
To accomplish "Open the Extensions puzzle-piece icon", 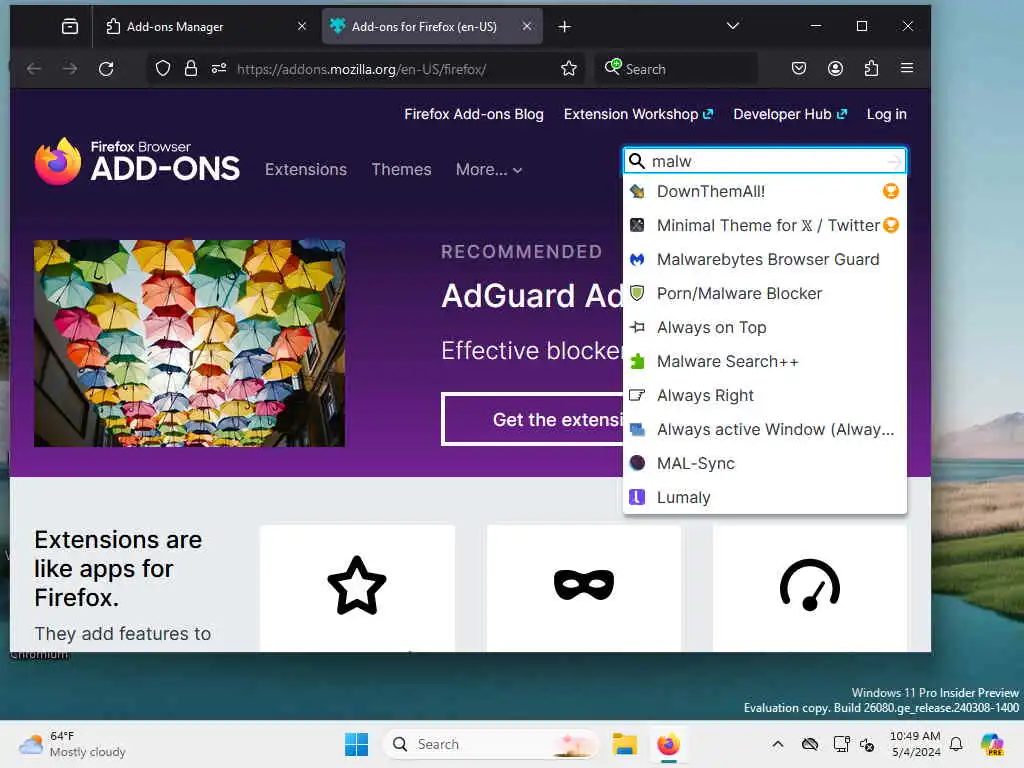I will pyautogui.click(x=871, y=69).
